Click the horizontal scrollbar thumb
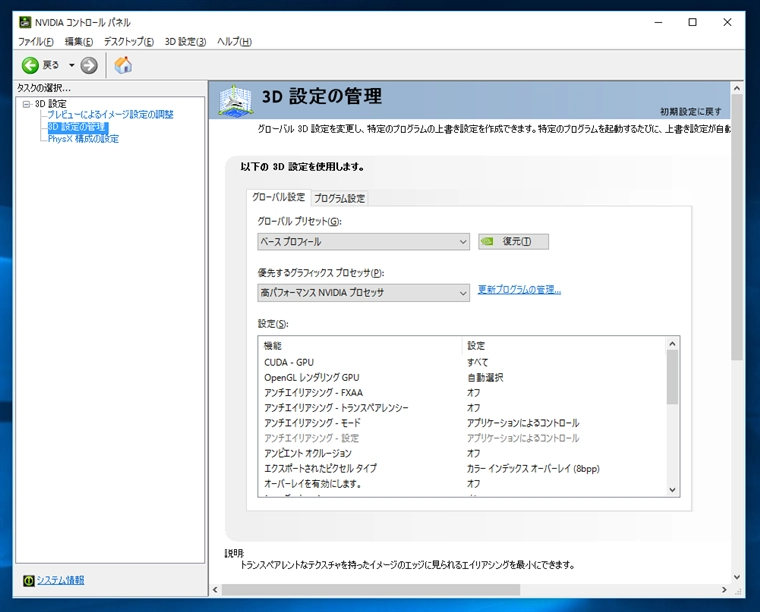Image resolution: width=760 pixels, height=612 pixels. coord(371,590)
